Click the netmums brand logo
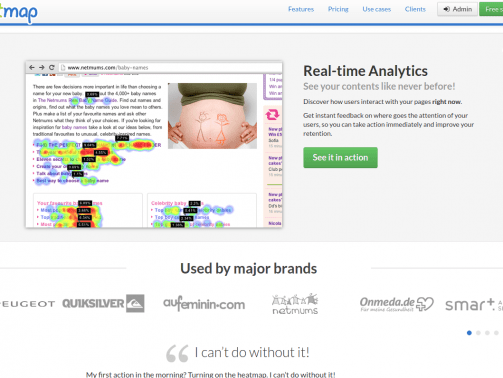503x378 pixels. pyautogui.click(x=295, y=304)
